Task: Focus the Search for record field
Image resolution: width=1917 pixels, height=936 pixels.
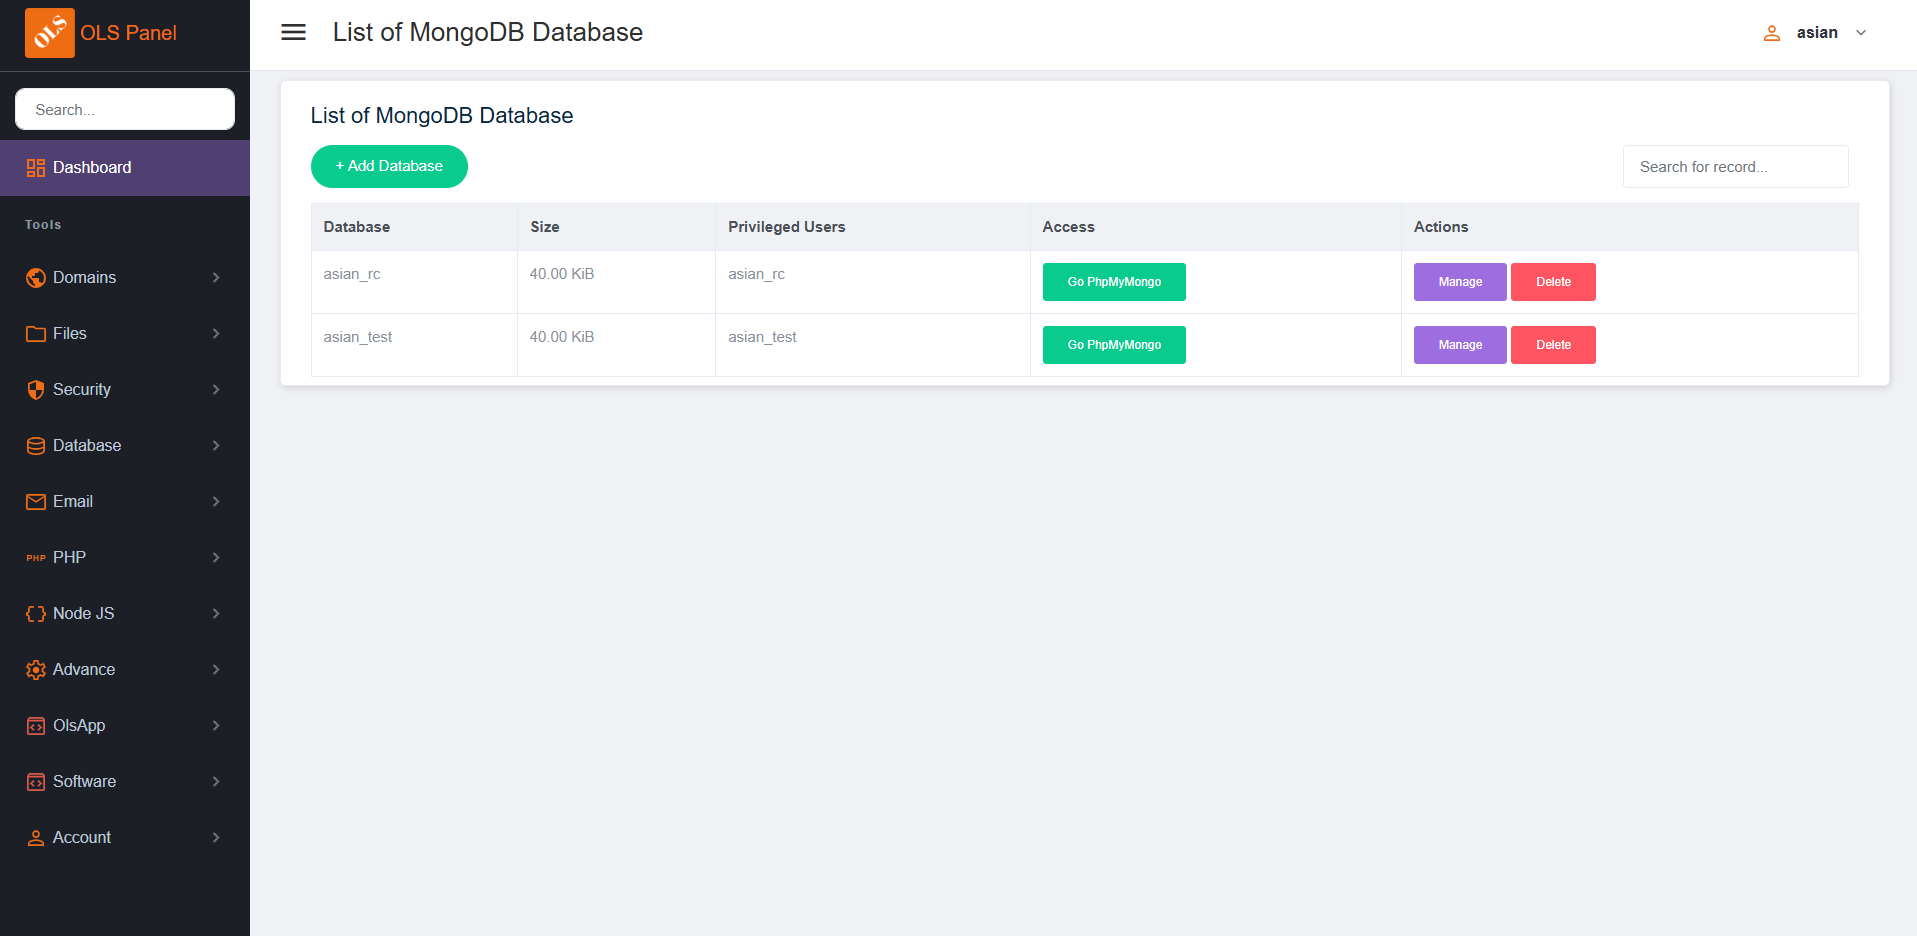Action: [1735, 167]
